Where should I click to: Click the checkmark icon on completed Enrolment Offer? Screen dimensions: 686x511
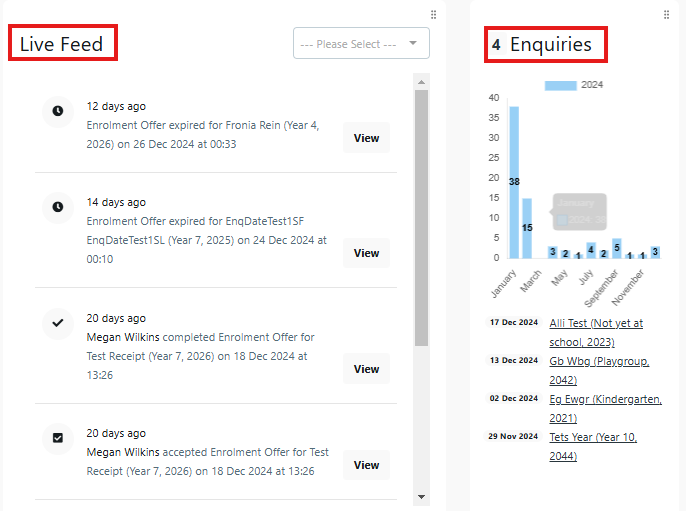58,322
